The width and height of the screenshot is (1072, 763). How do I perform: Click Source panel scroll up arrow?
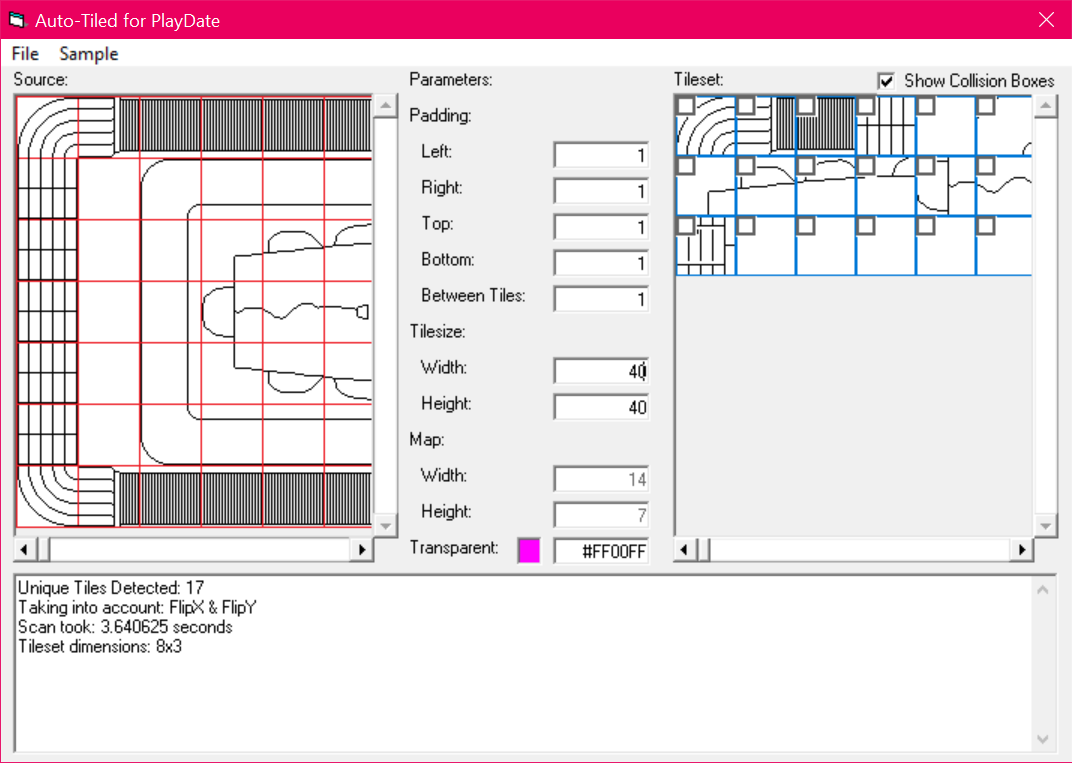click(386, 106)
